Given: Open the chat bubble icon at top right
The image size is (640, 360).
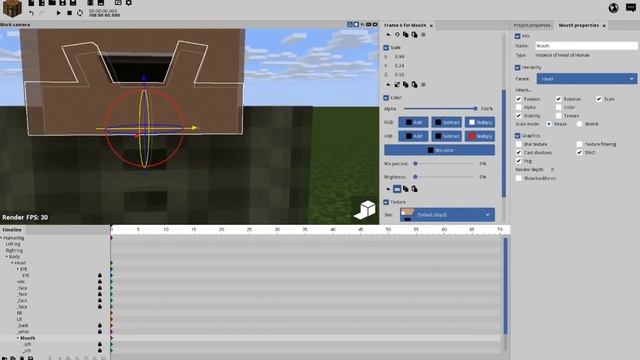Looking at the screenshot, I should pos(631,8).
